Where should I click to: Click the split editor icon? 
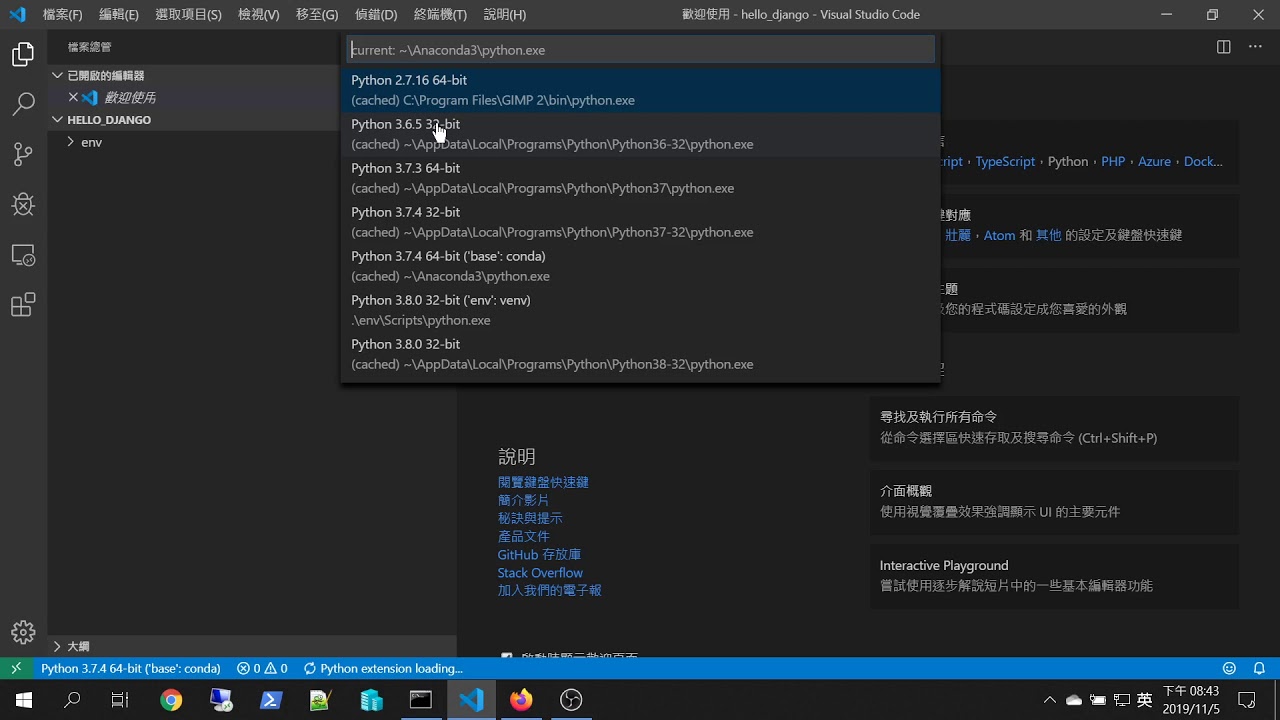1223,47
